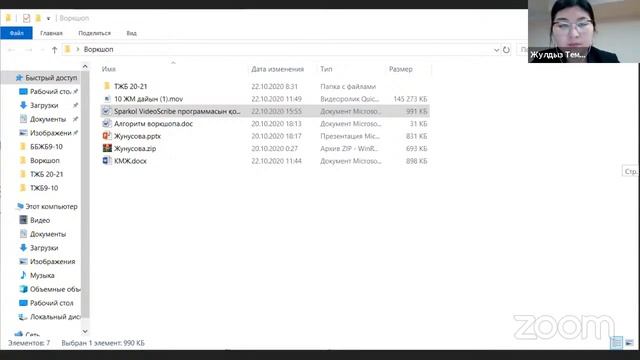640x360 pixels.
Task: Select the Алгоритм воркшопа.doc file icon
Action: [x=107, y=124]
